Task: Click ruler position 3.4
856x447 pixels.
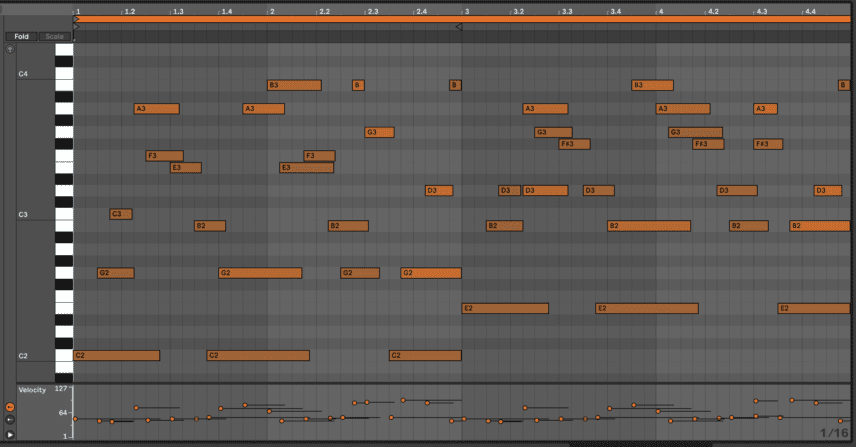Action: (x=615, y=11)
